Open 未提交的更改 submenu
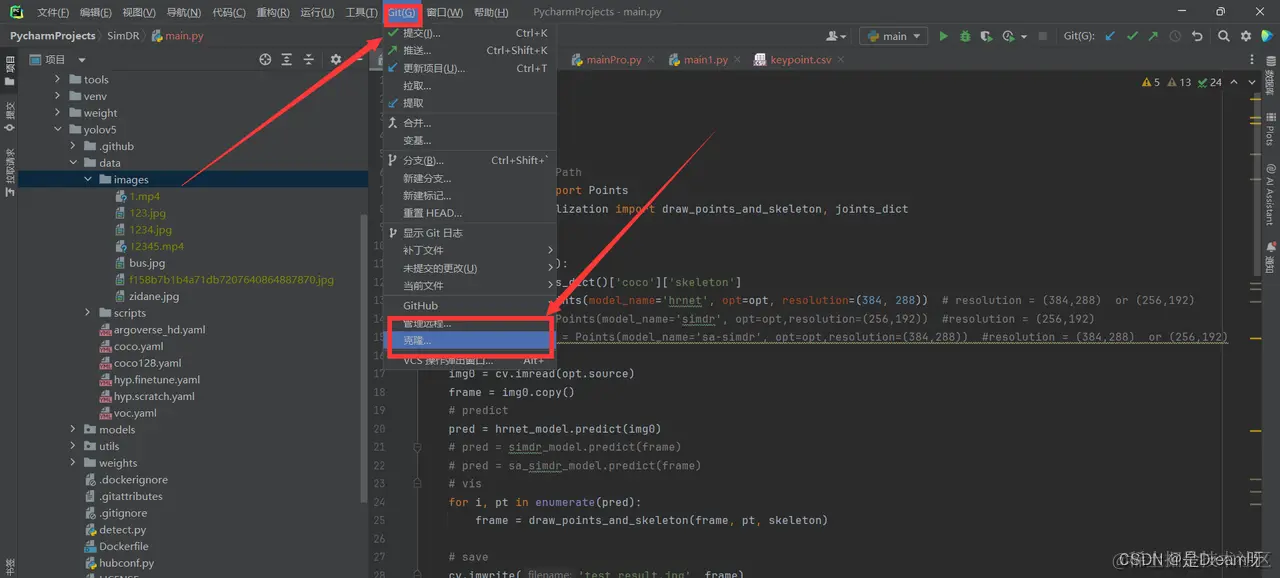Screen dimensions: 1280x578 pos(470,268)
